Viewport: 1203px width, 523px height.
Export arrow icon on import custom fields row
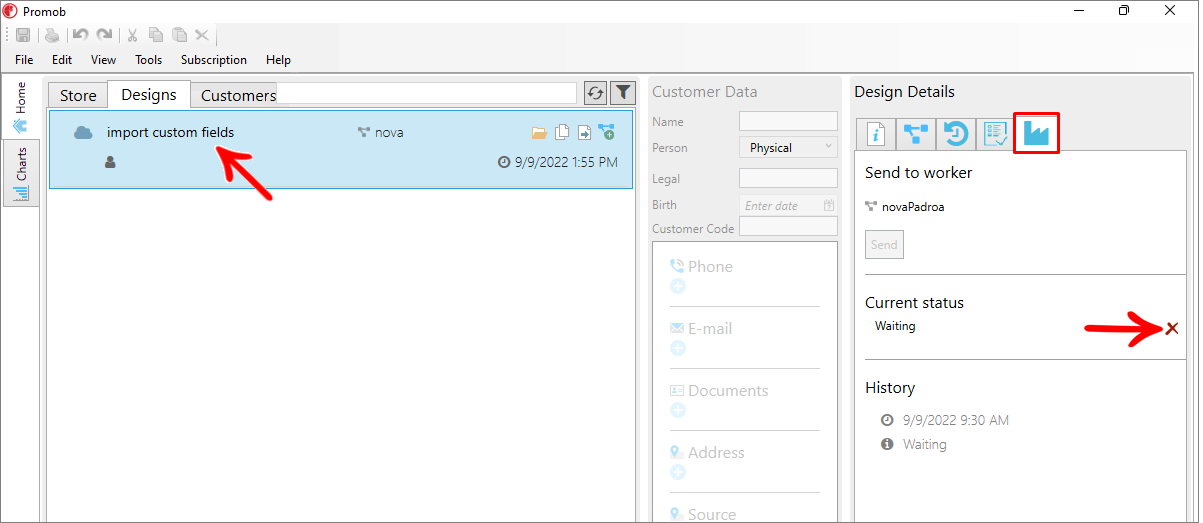pos(584,132)
